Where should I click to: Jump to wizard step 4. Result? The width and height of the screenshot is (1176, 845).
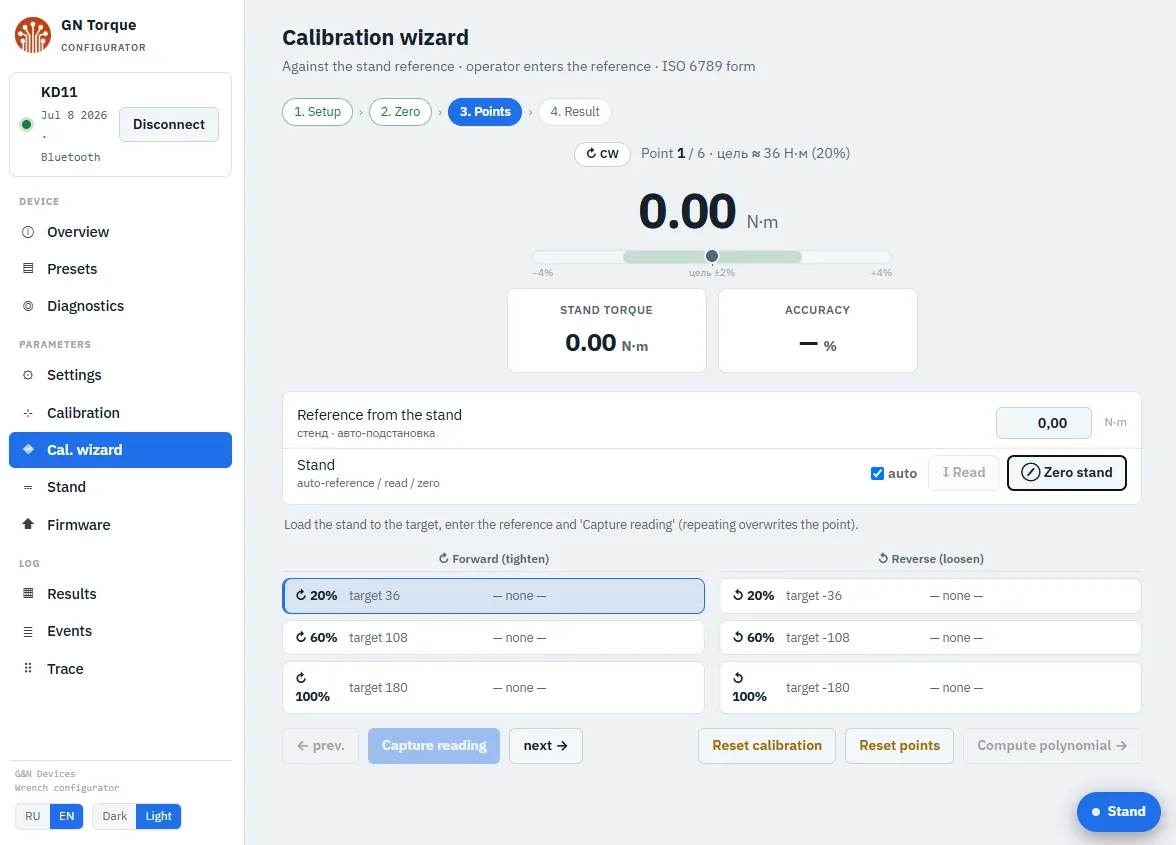point(574,112)
